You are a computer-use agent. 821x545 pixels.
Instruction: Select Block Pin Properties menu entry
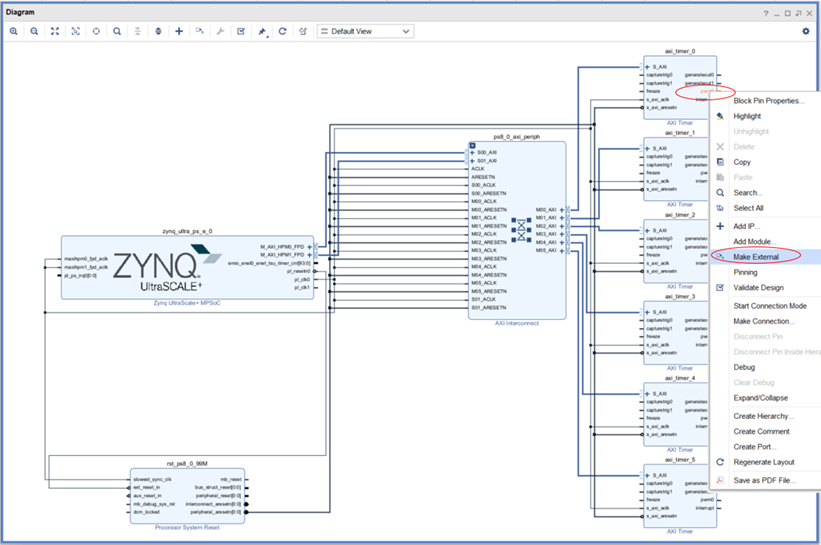point(768,101)
